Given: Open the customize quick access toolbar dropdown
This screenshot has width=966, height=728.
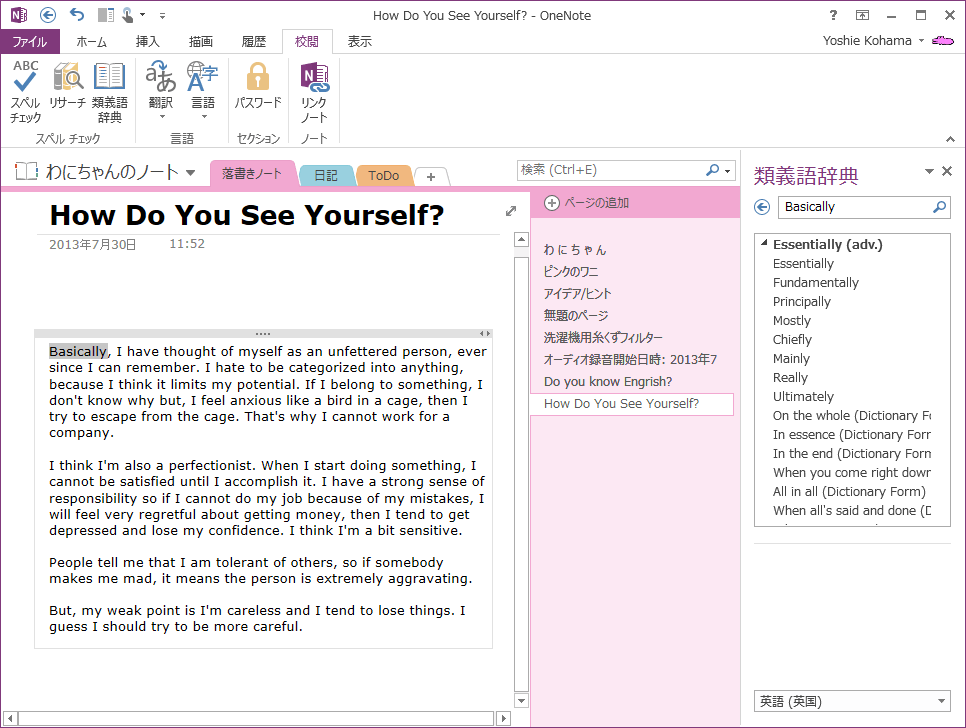Looking at the screenshot, I should [163, 15].
